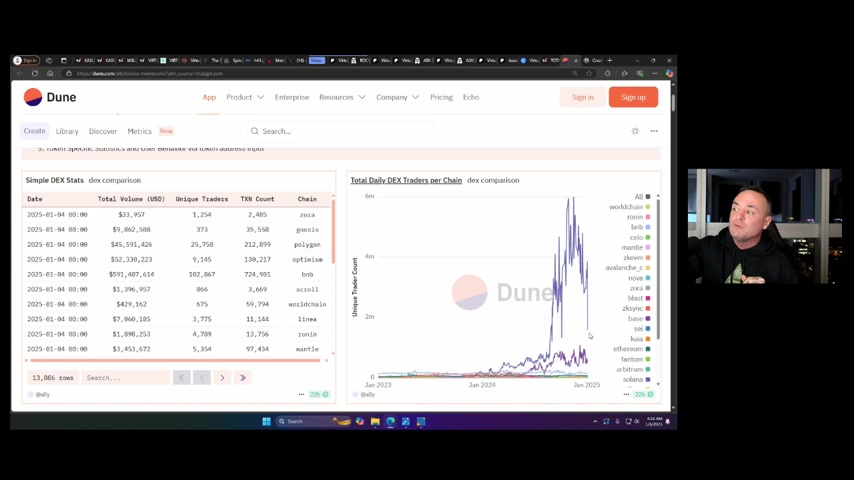Reload the page with browser refresh icon
This screenshot has width=854, height=480.
[35, 73]
